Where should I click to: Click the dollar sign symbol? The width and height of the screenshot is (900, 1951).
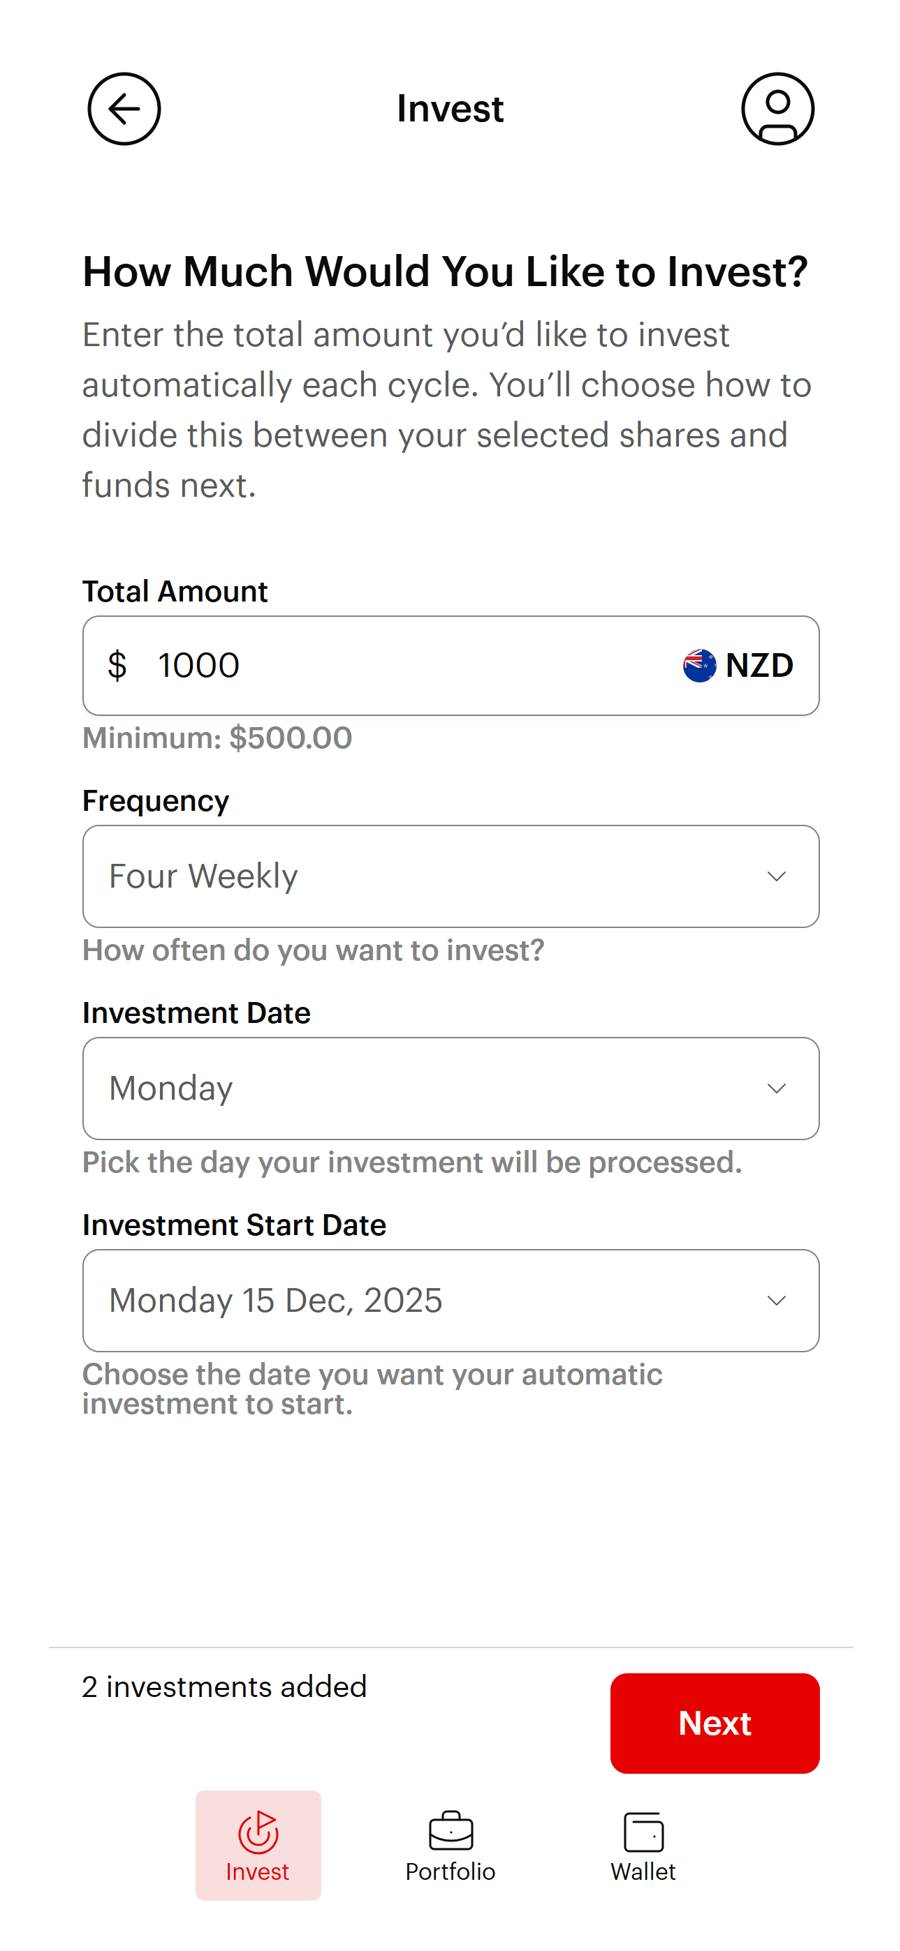click(x=118, y=665)
